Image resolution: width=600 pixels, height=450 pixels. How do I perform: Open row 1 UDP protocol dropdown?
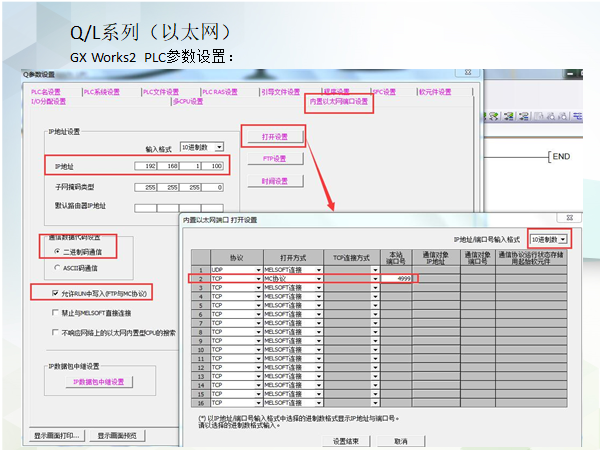click(x=259, y=270)
